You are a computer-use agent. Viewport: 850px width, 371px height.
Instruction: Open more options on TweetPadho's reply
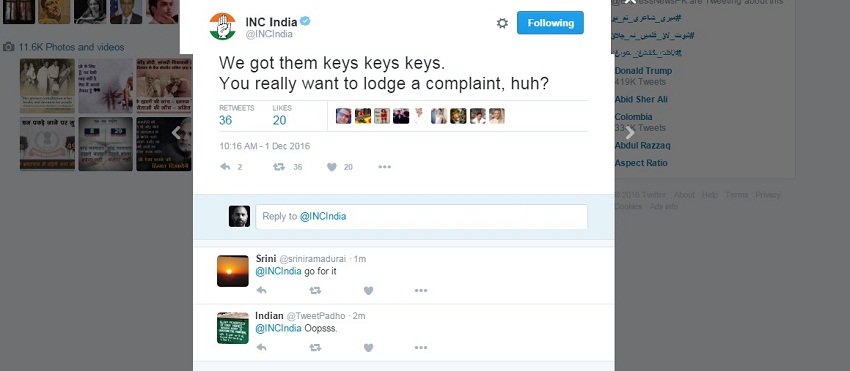pos(421,348)
